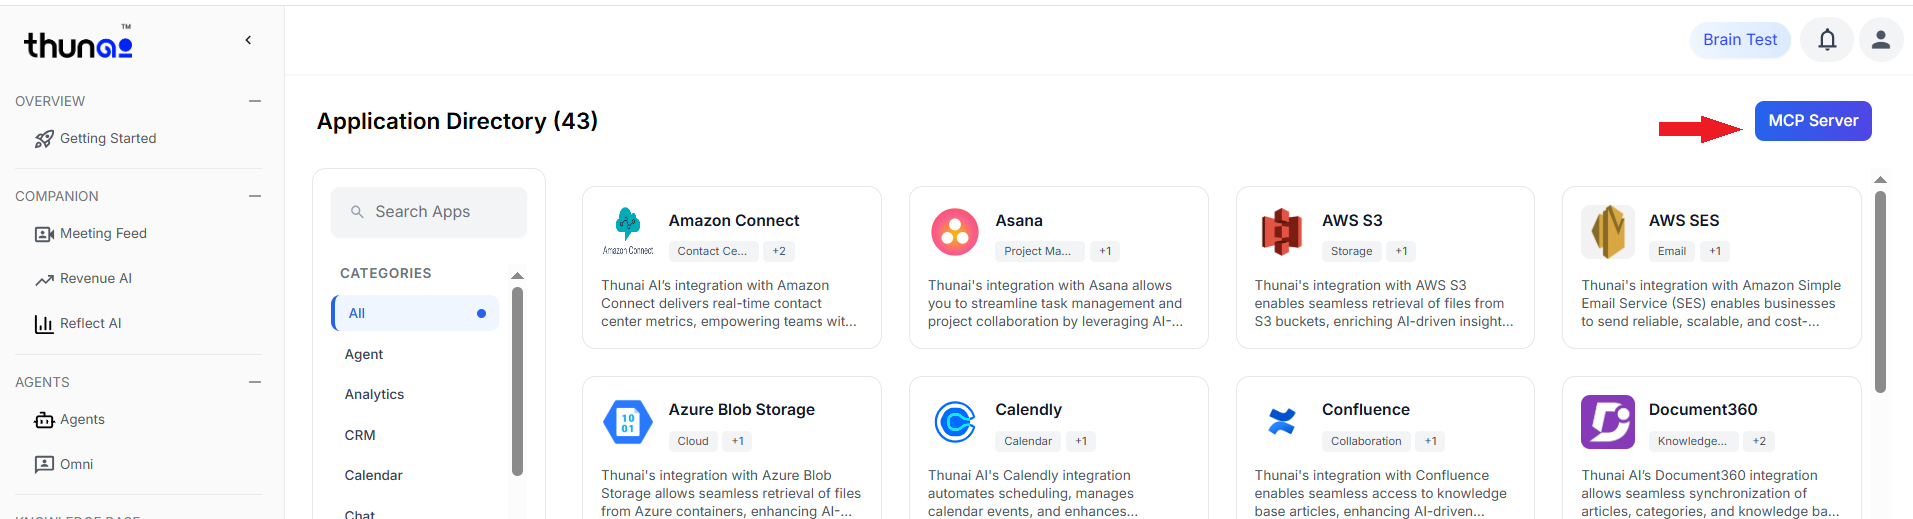Click the AWS SES logo
Image resolution: width=1913 pixels, height=519 pixels.
coord(1608,231)
